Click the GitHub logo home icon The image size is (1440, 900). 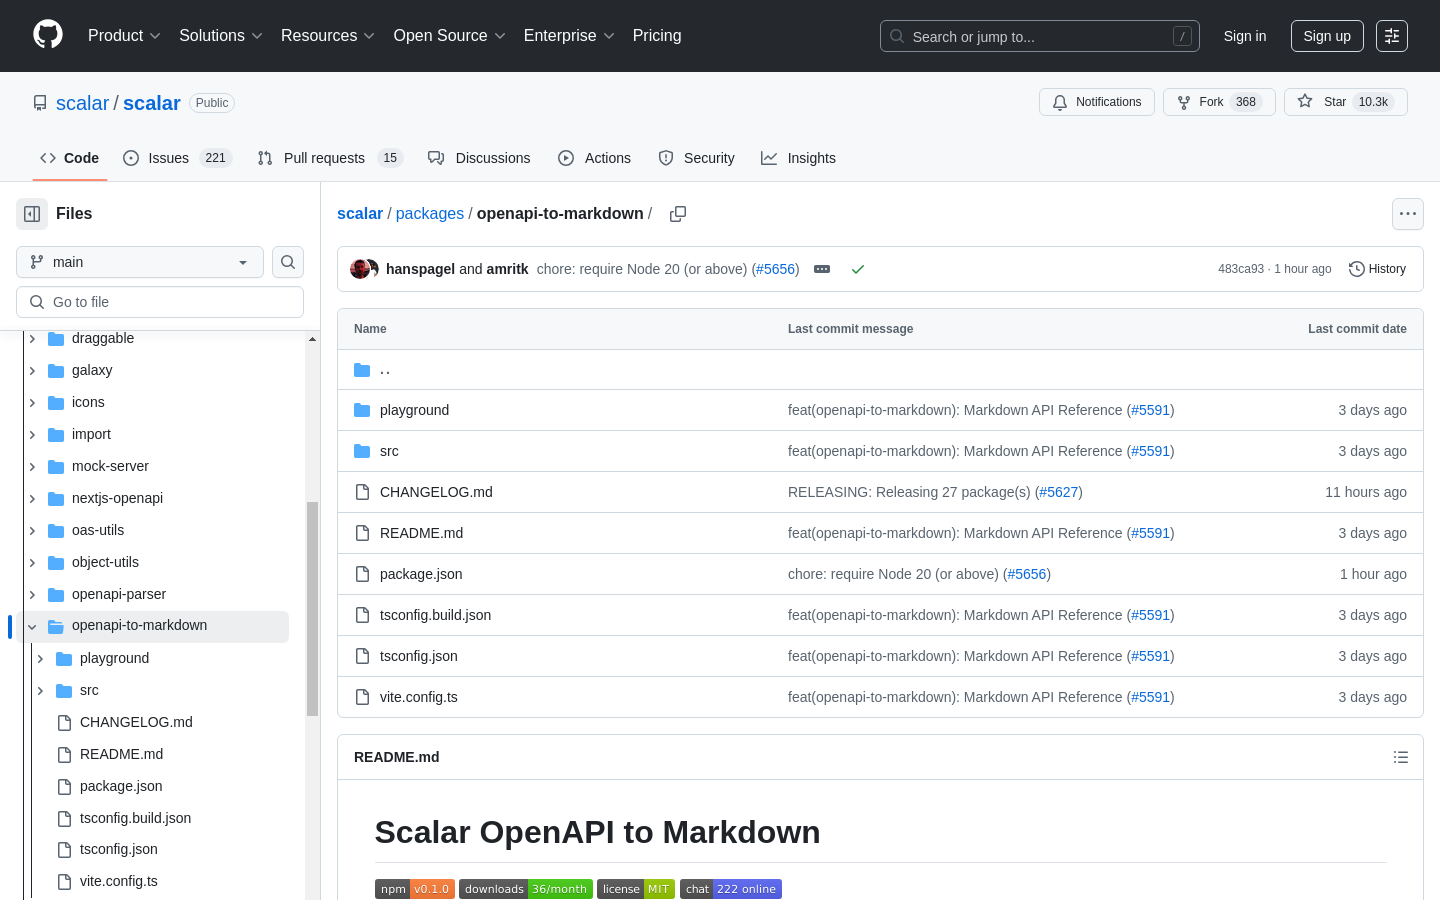48,35
